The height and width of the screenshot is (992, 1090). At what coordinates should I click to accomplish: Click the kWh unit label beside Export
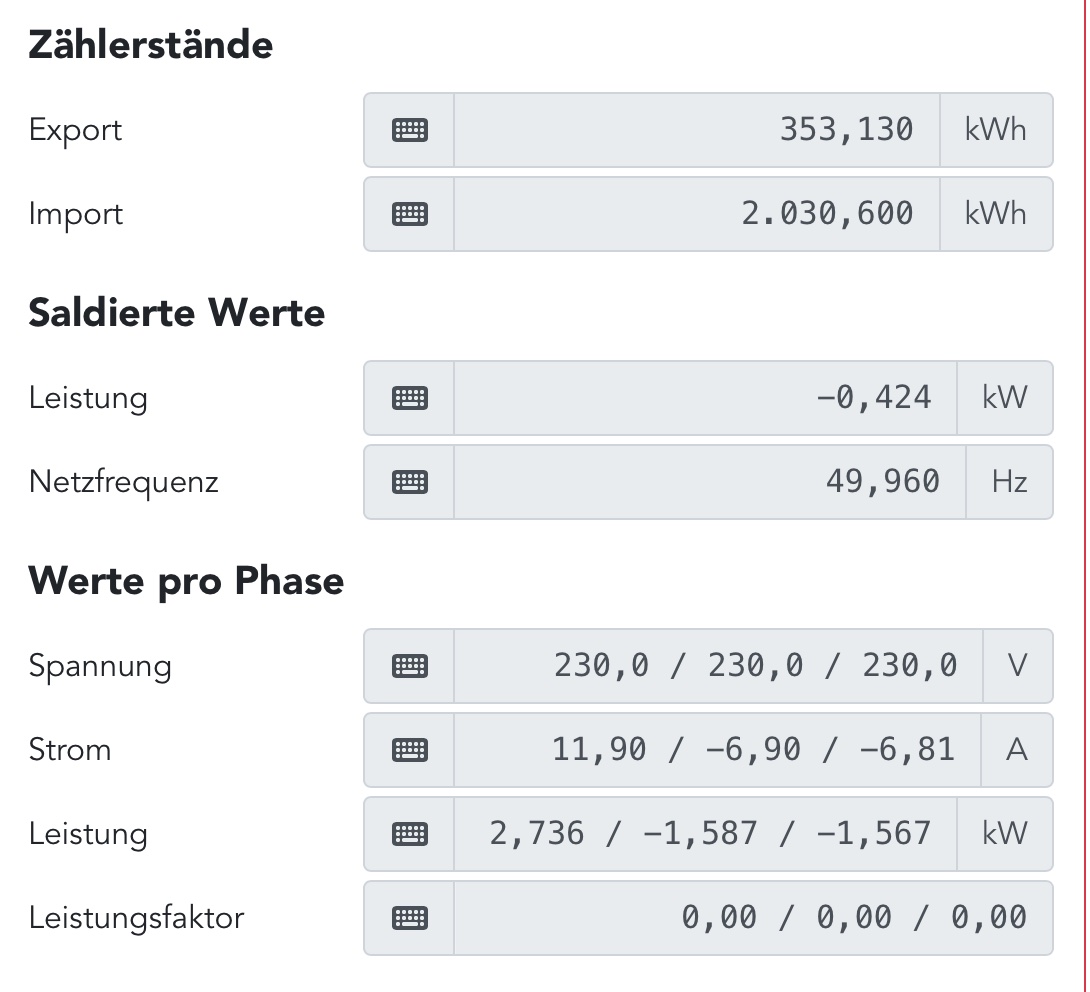(996, 130)
